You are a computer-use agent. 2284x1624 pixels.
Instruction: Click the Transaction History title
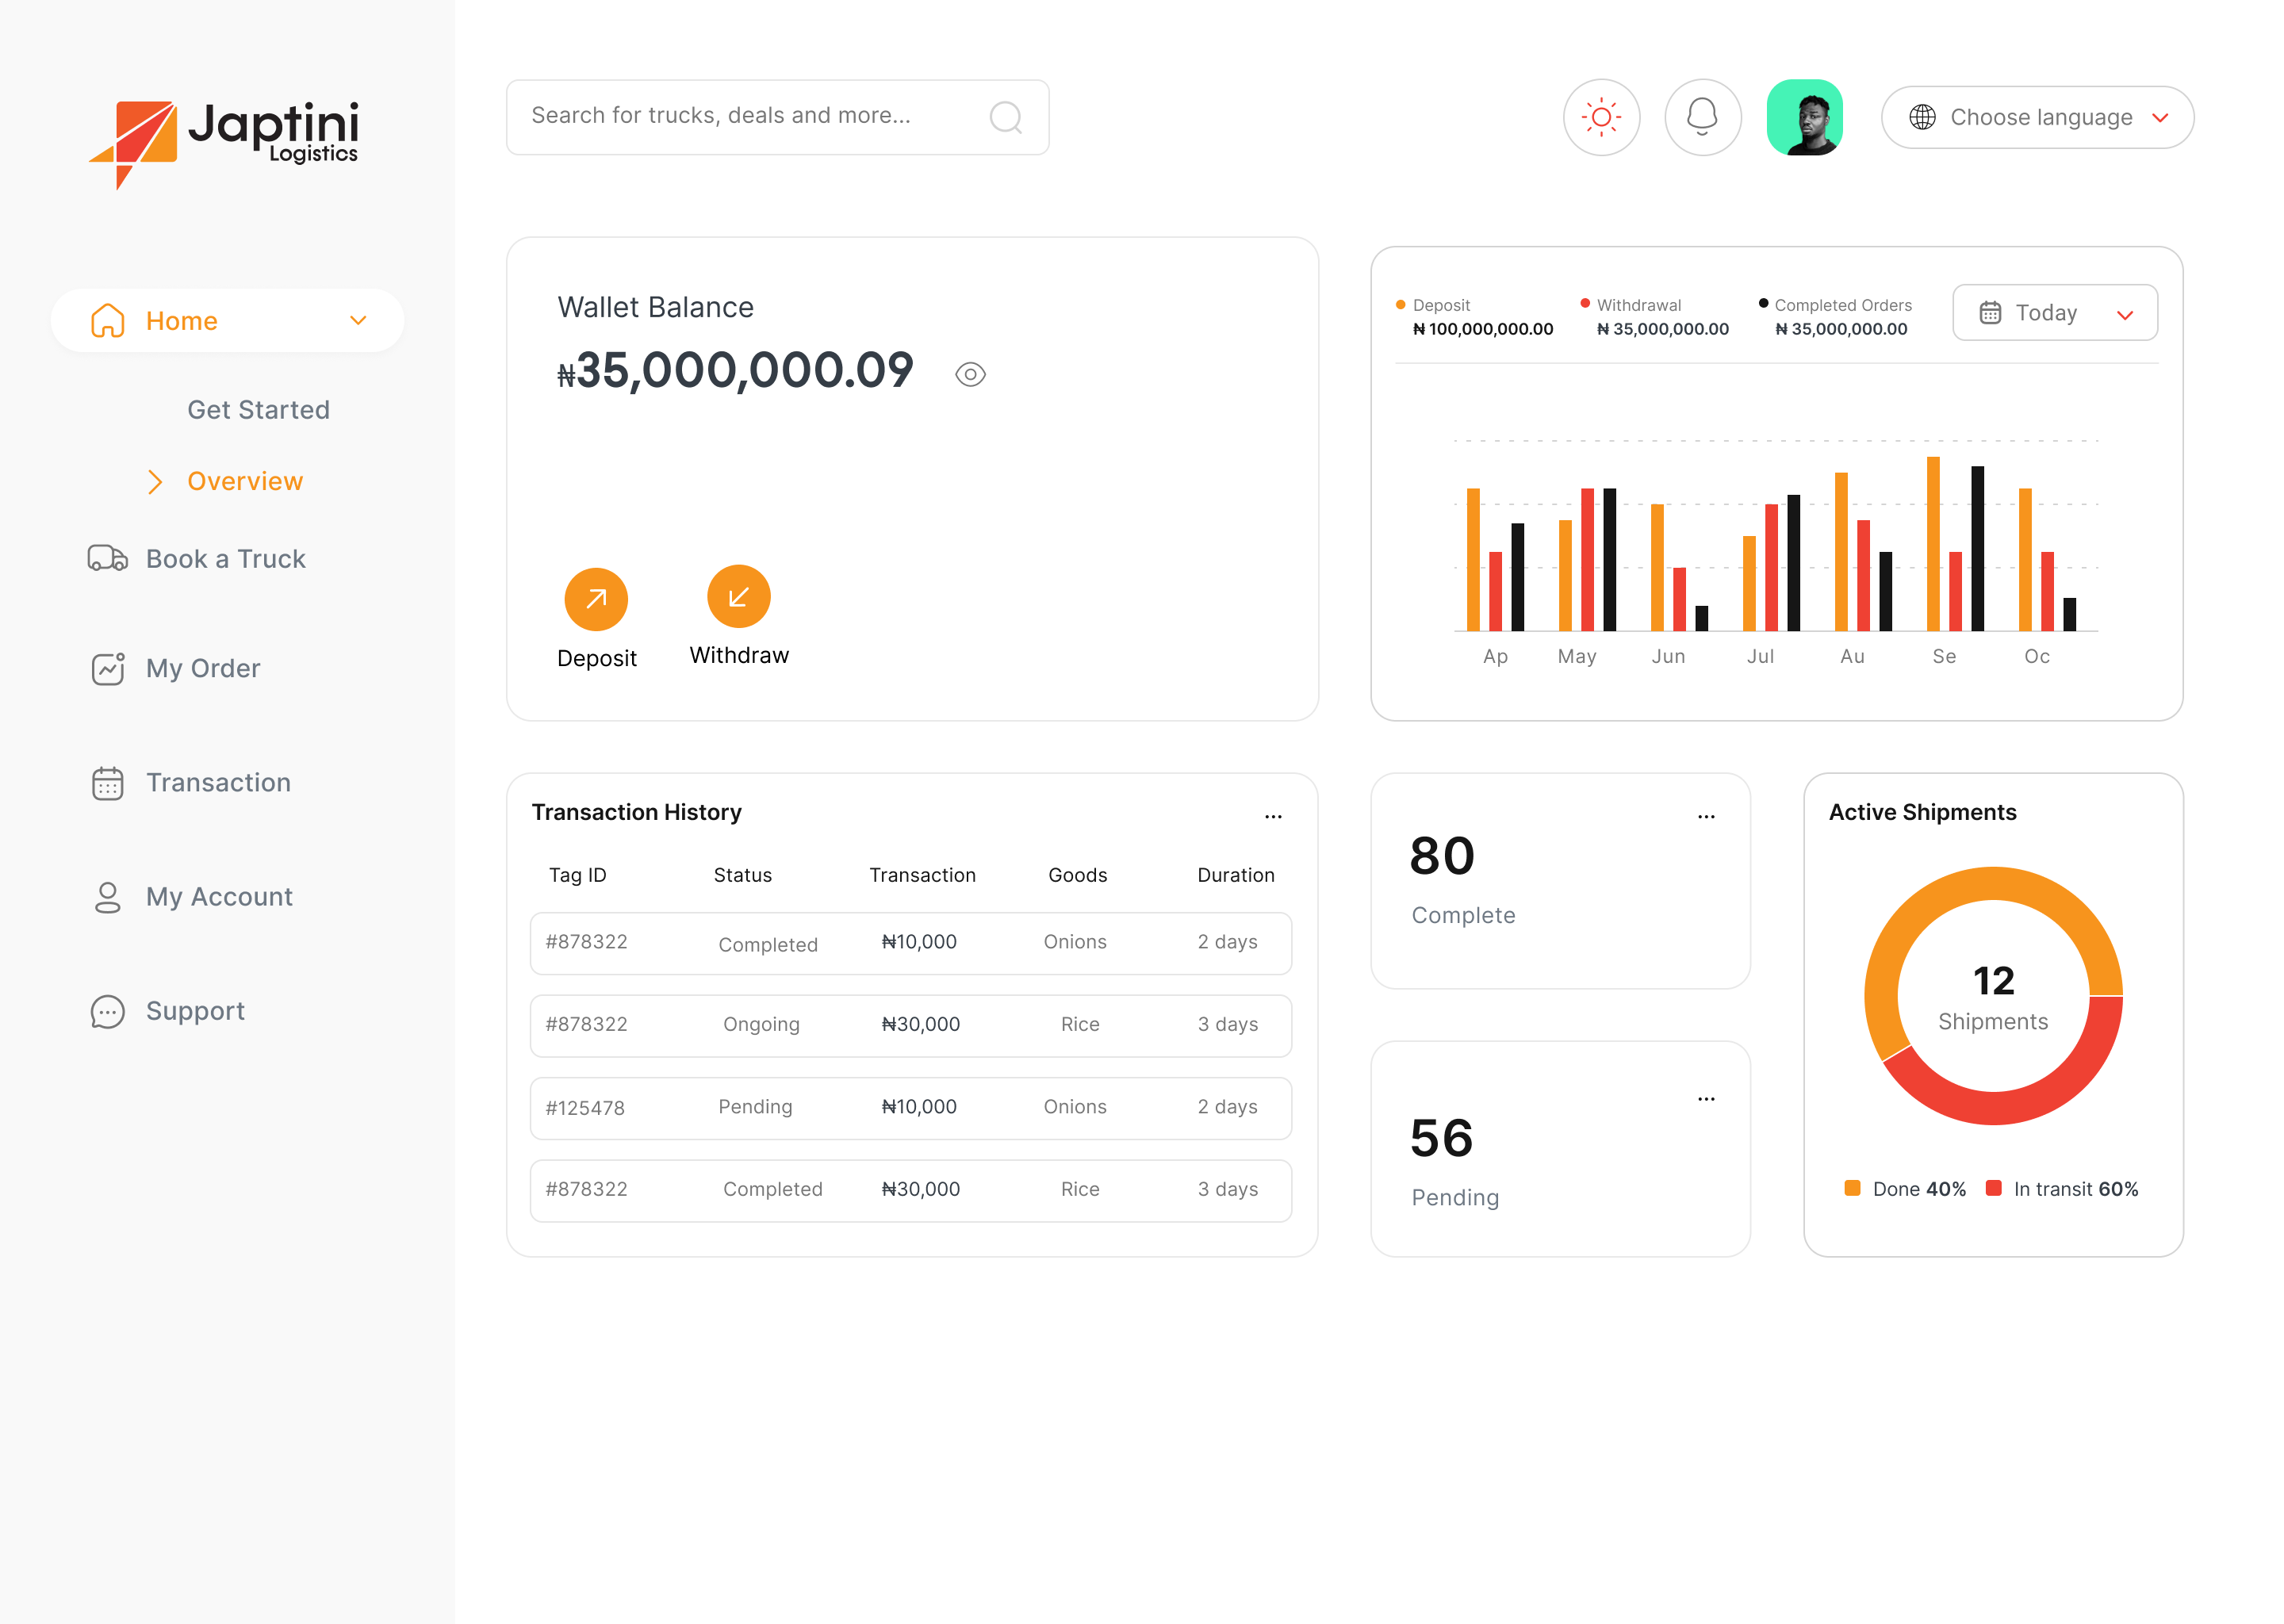point(636,812)
